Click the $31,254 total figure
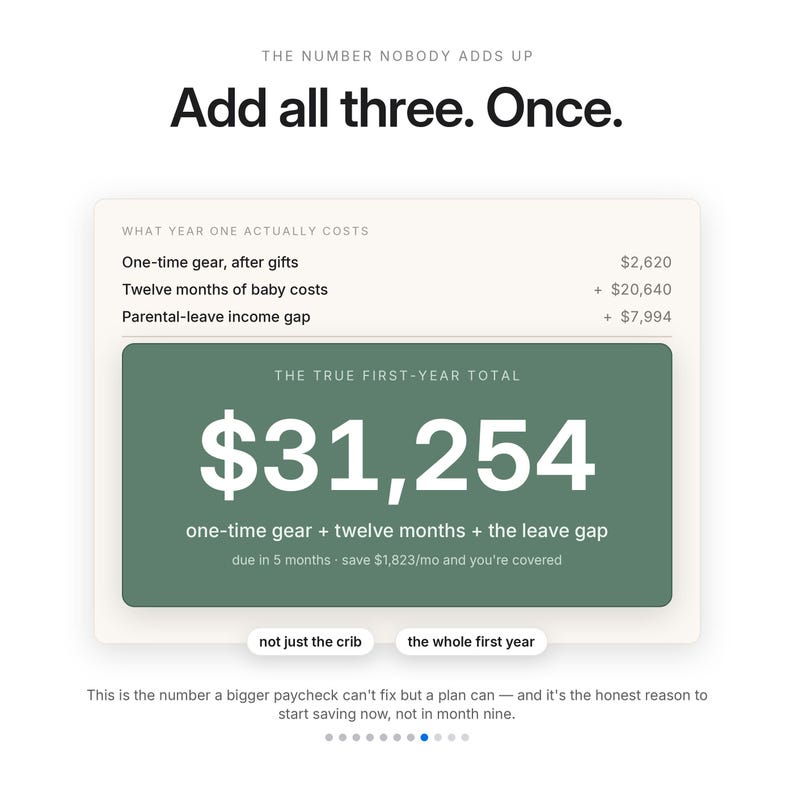Screen dimensions: 794x794 [397, 456]
